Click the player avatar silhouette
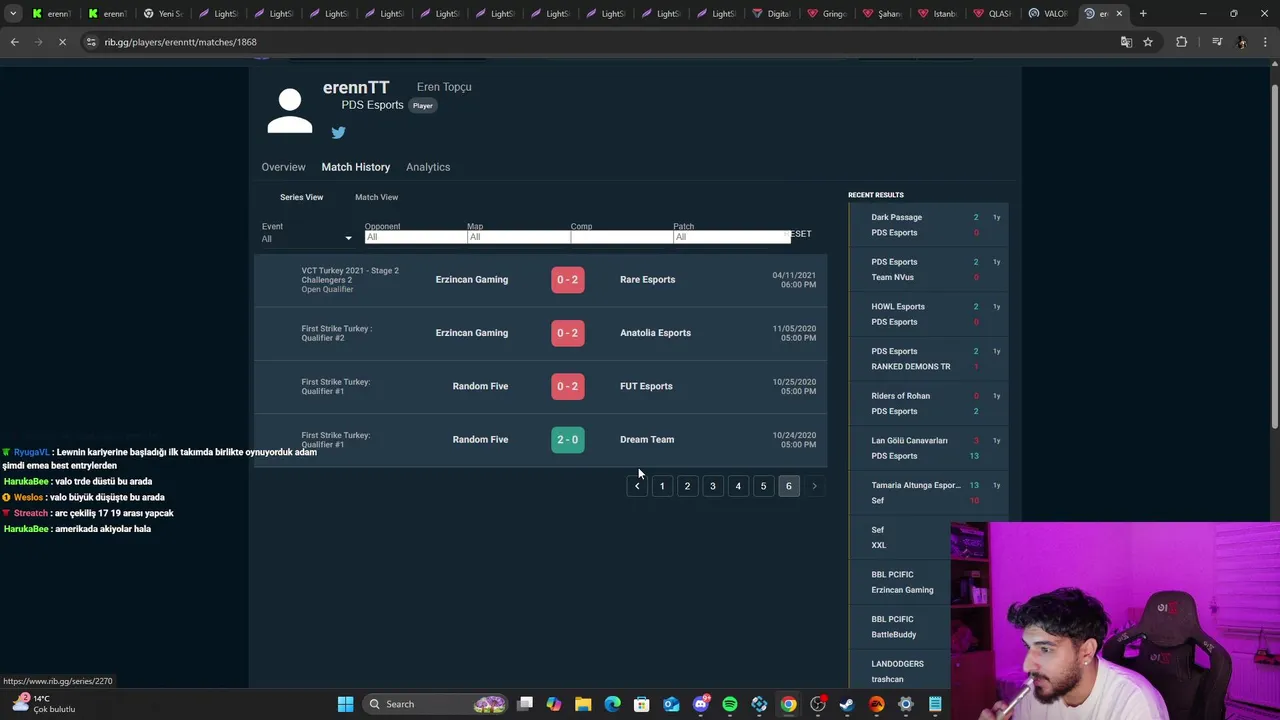 tap(290, 111)
